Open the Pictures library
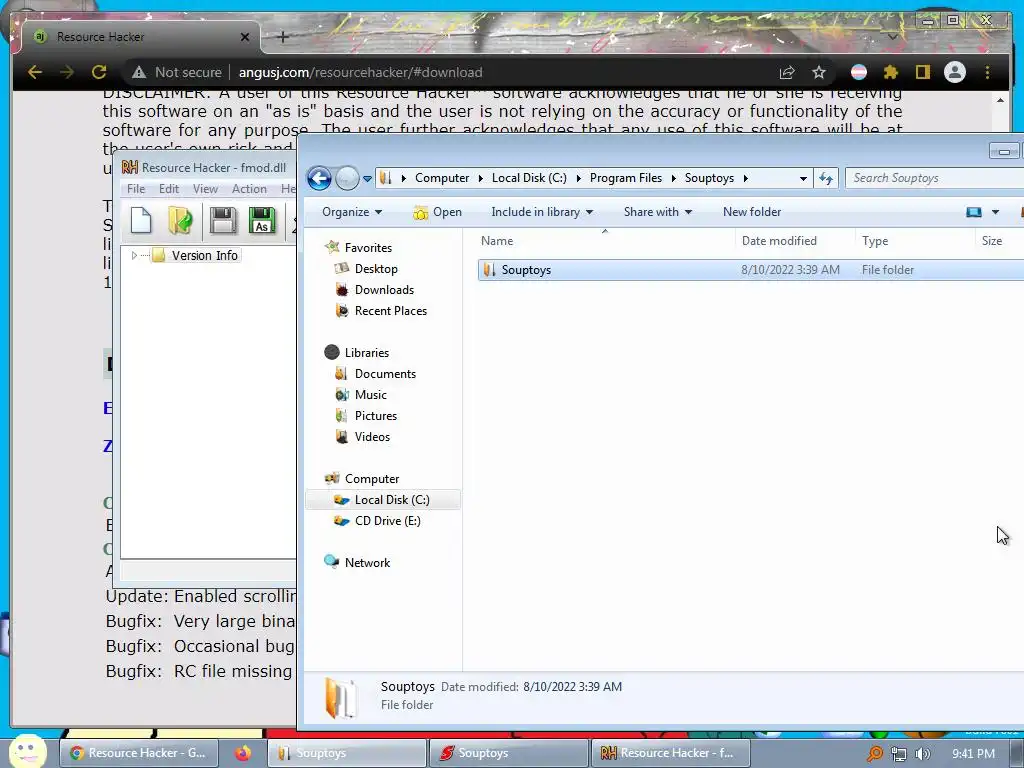The height and width of the screenshot is (768, 1024). pos(376,415)
